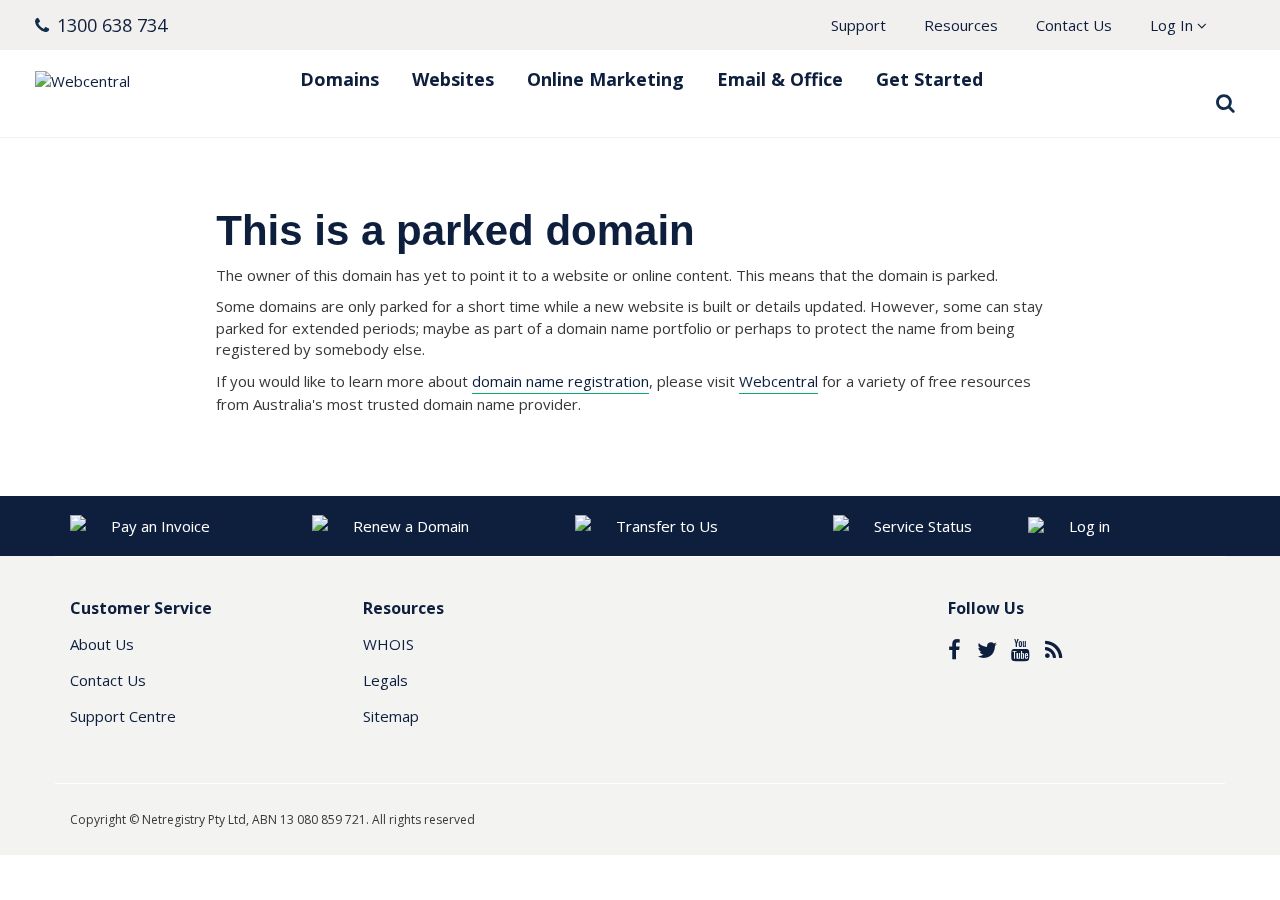Expand the Log In dropdown
This screenshot has width=1280, height=900.
pyautogui.click(x=1178, y=25)
